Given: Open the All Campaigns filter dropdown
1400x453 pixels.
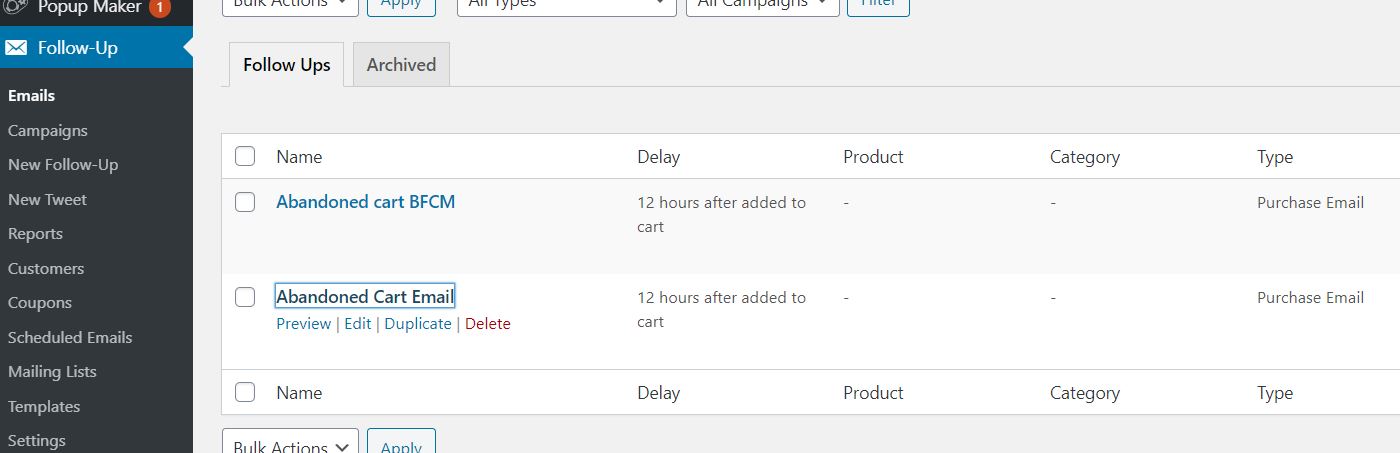Looking at the screenshot, I should 763,4.
